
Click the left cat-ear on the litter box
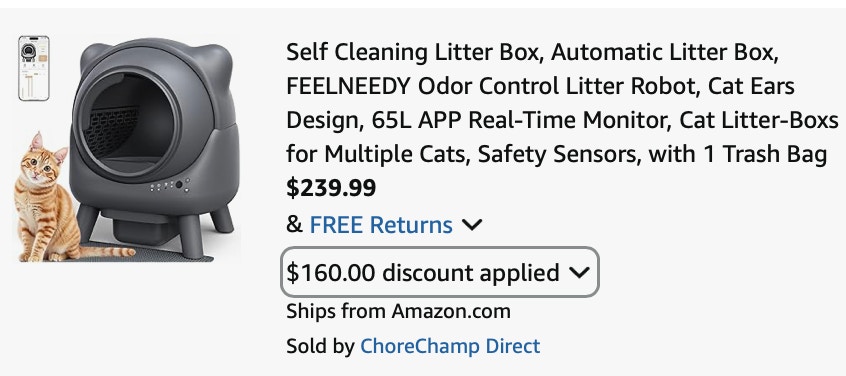click(93, 57)
